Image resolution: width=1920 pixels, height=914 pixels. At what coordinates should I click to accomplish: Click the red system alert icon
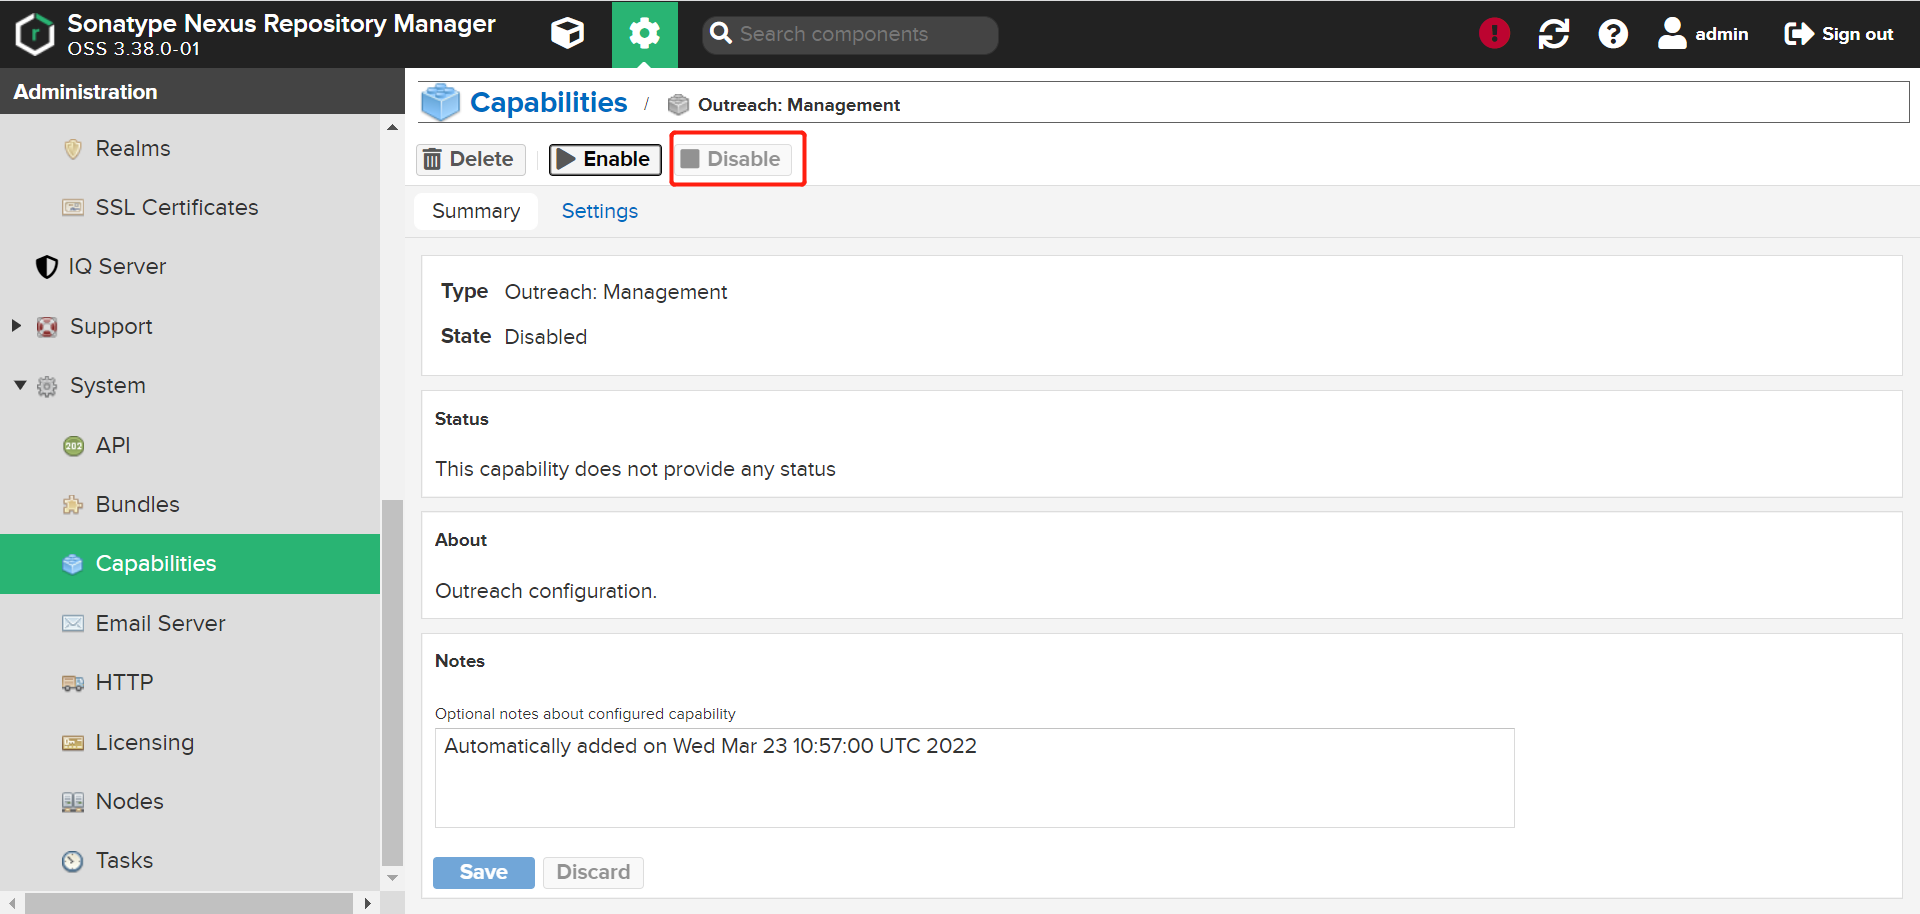1494,34
